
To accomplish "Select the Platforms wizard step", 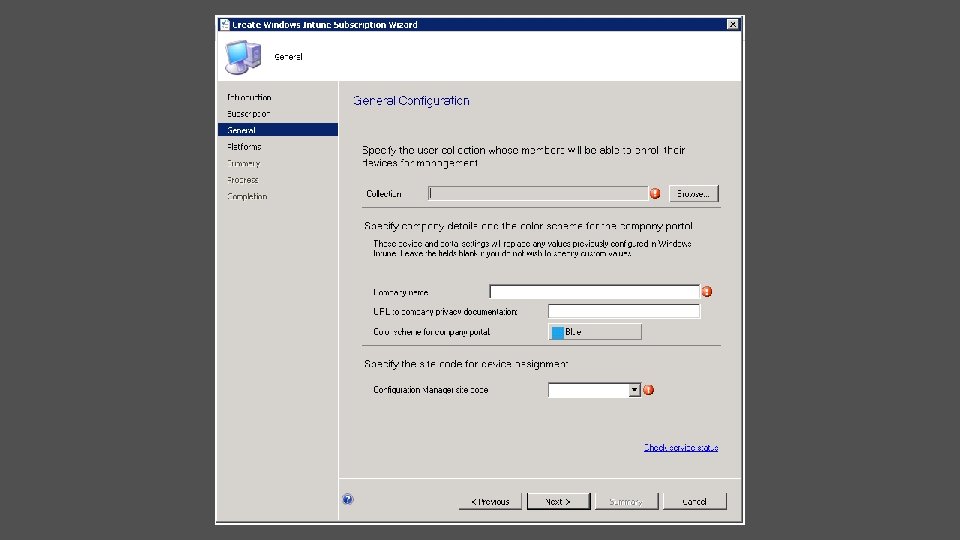I will click(244, 147).
